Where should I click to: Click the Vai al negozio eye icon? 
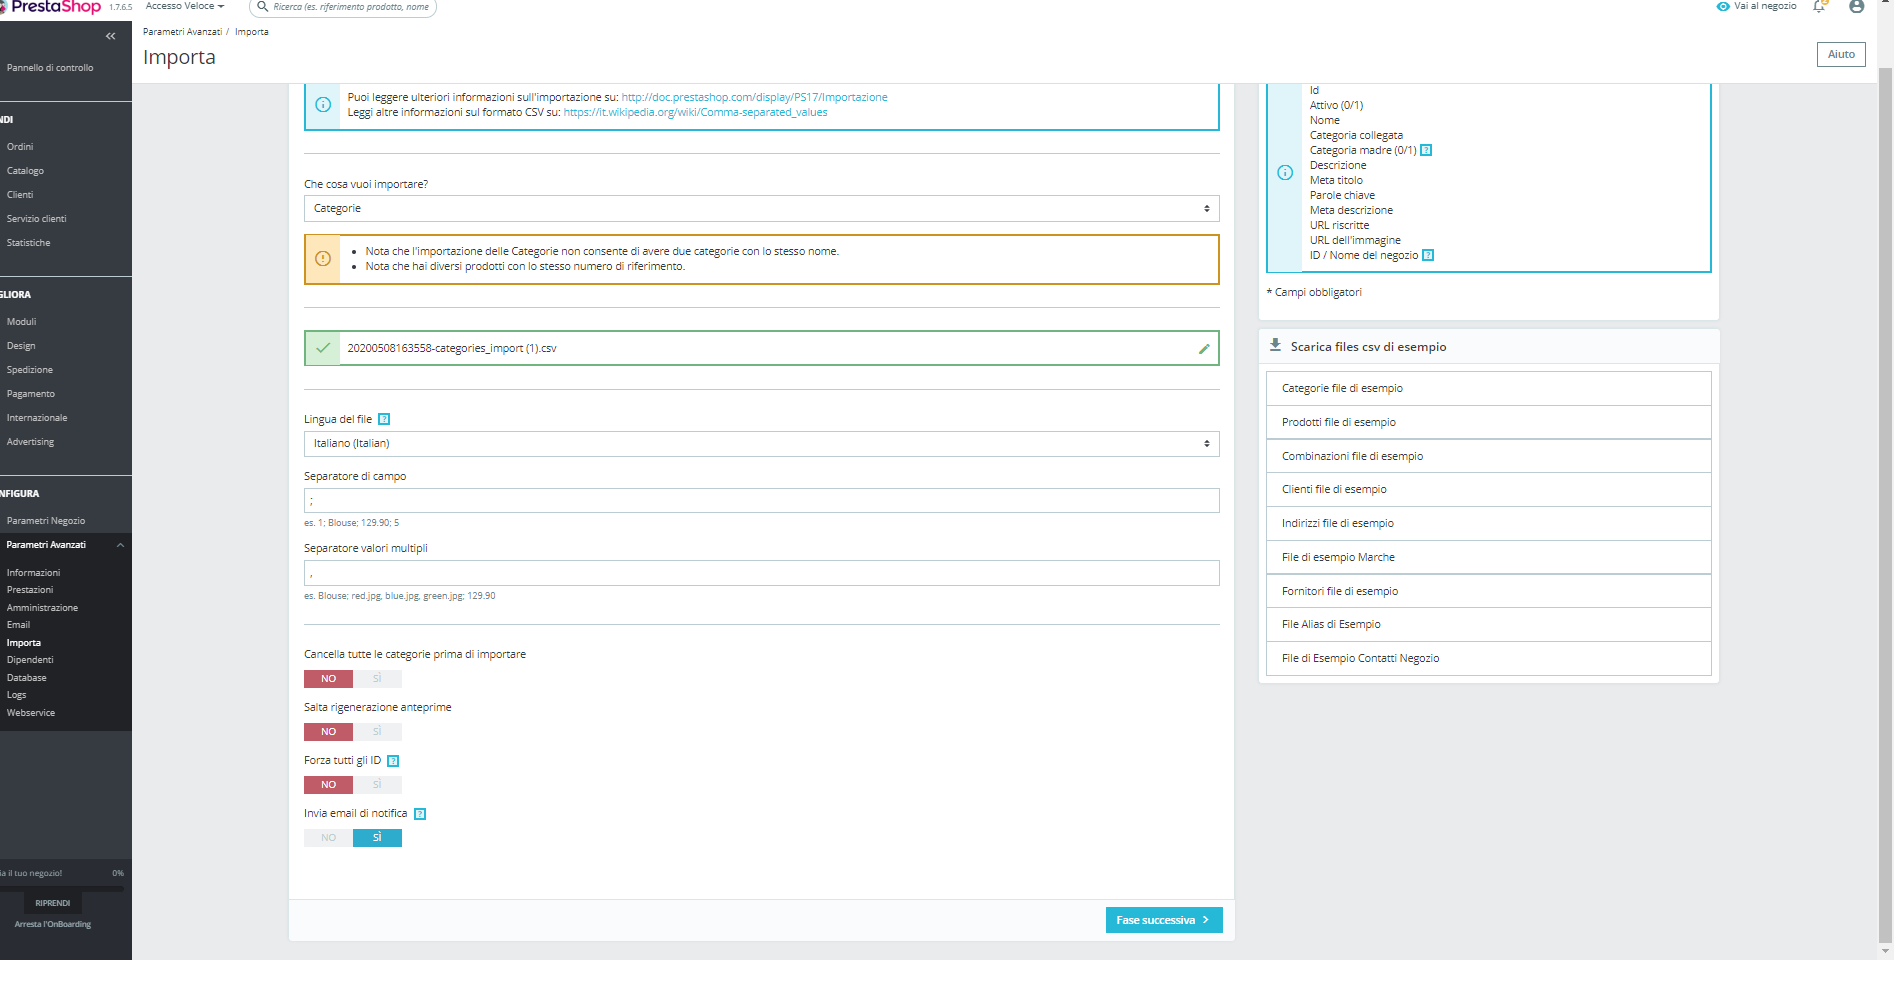coord(1723,6)
